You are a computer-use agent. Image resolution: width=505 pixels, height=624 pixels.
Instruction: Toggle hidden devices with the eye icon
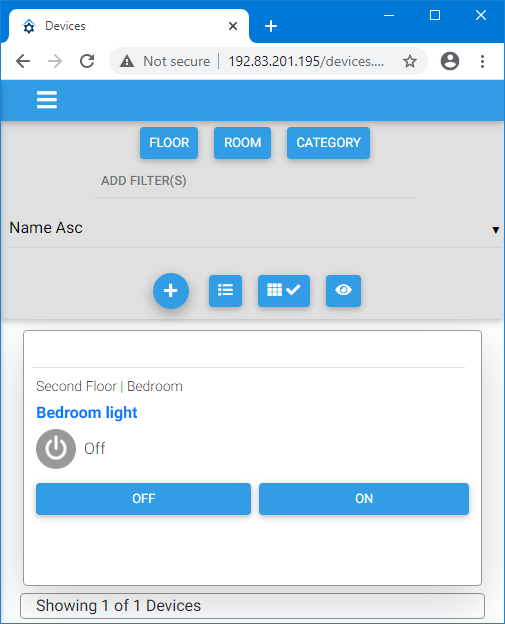click(x=343, y=291)
